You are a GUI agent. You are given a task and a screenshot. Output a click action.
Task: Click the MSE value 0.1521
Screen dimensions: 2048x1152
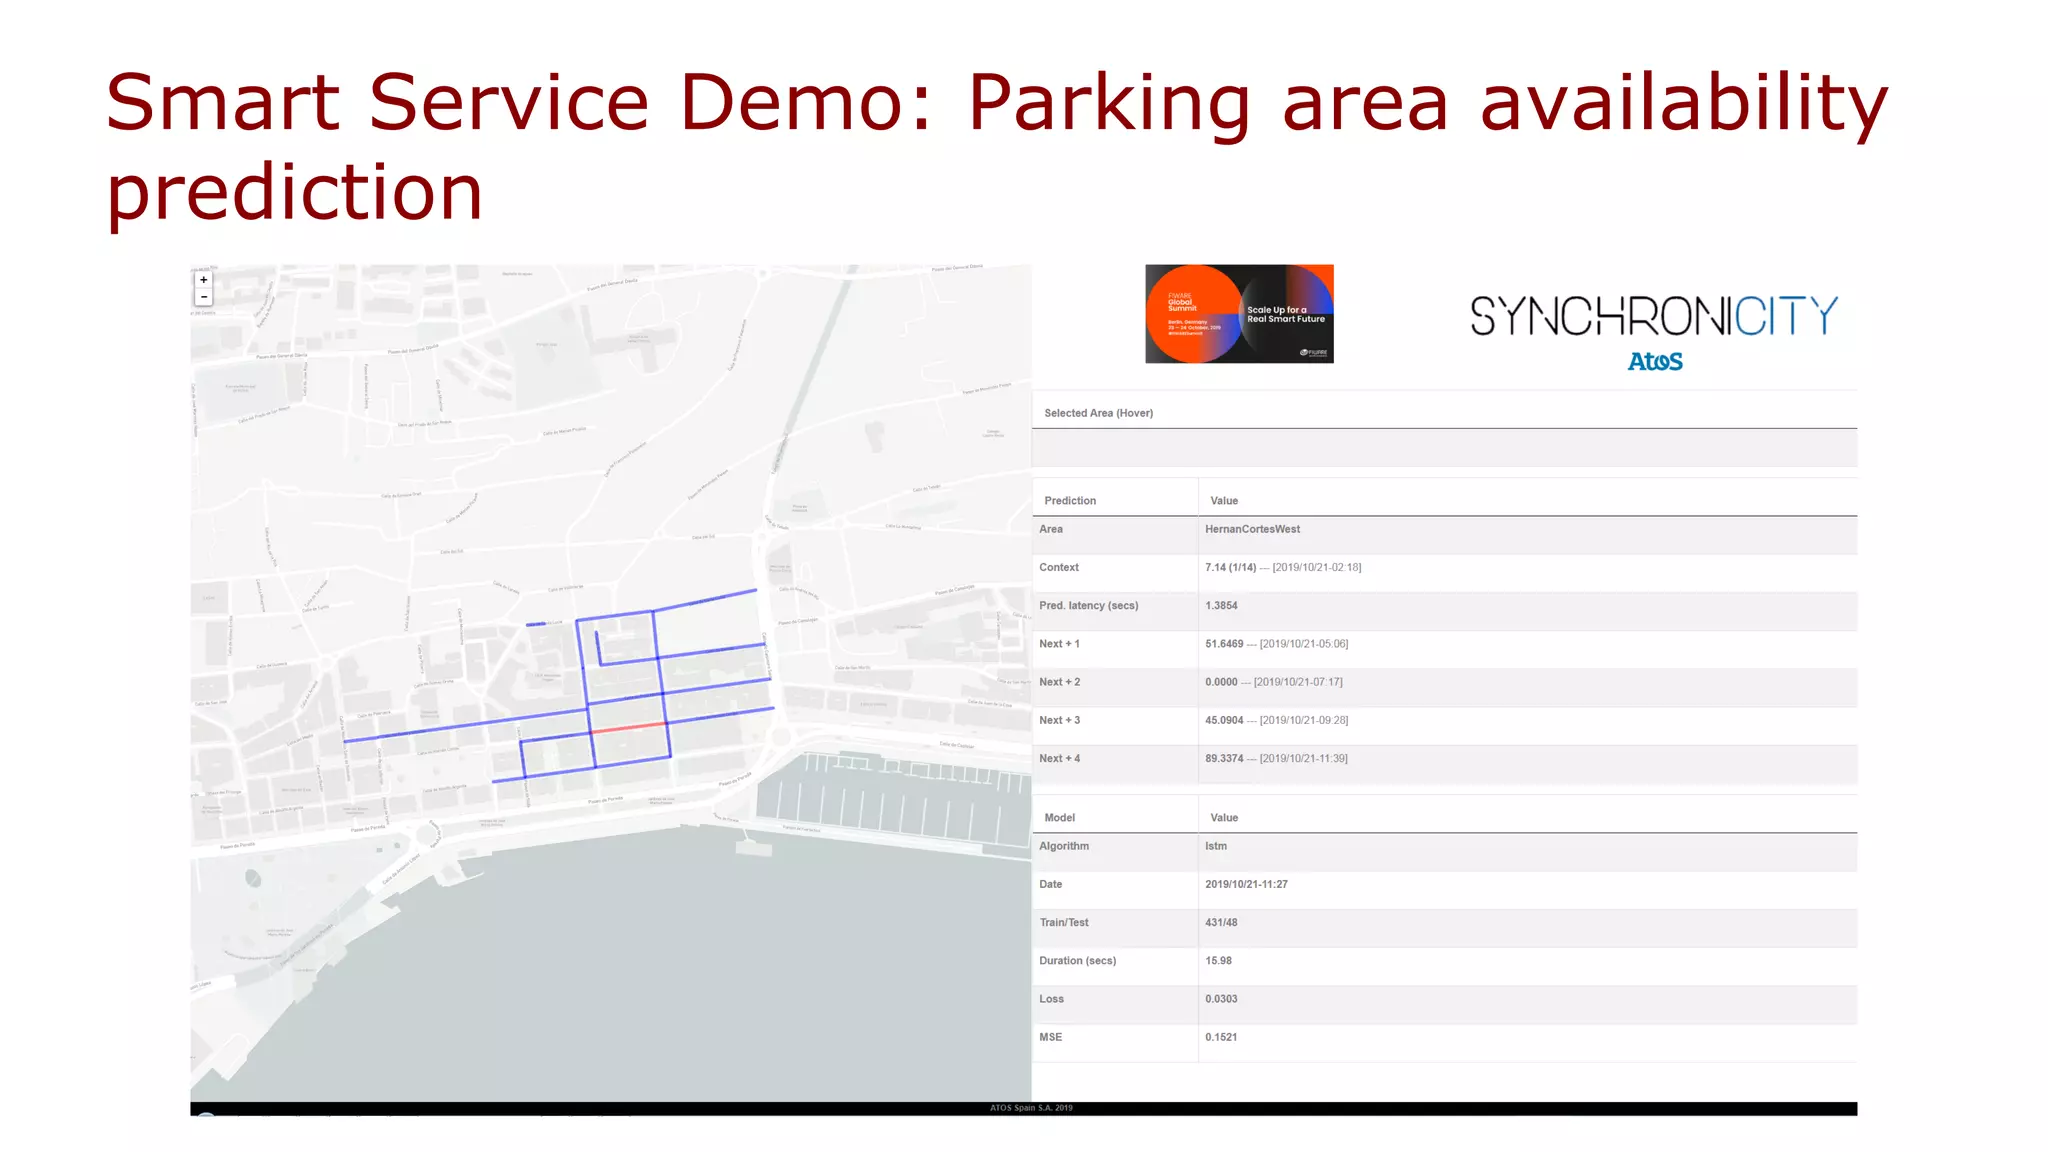[1221, 1037]
